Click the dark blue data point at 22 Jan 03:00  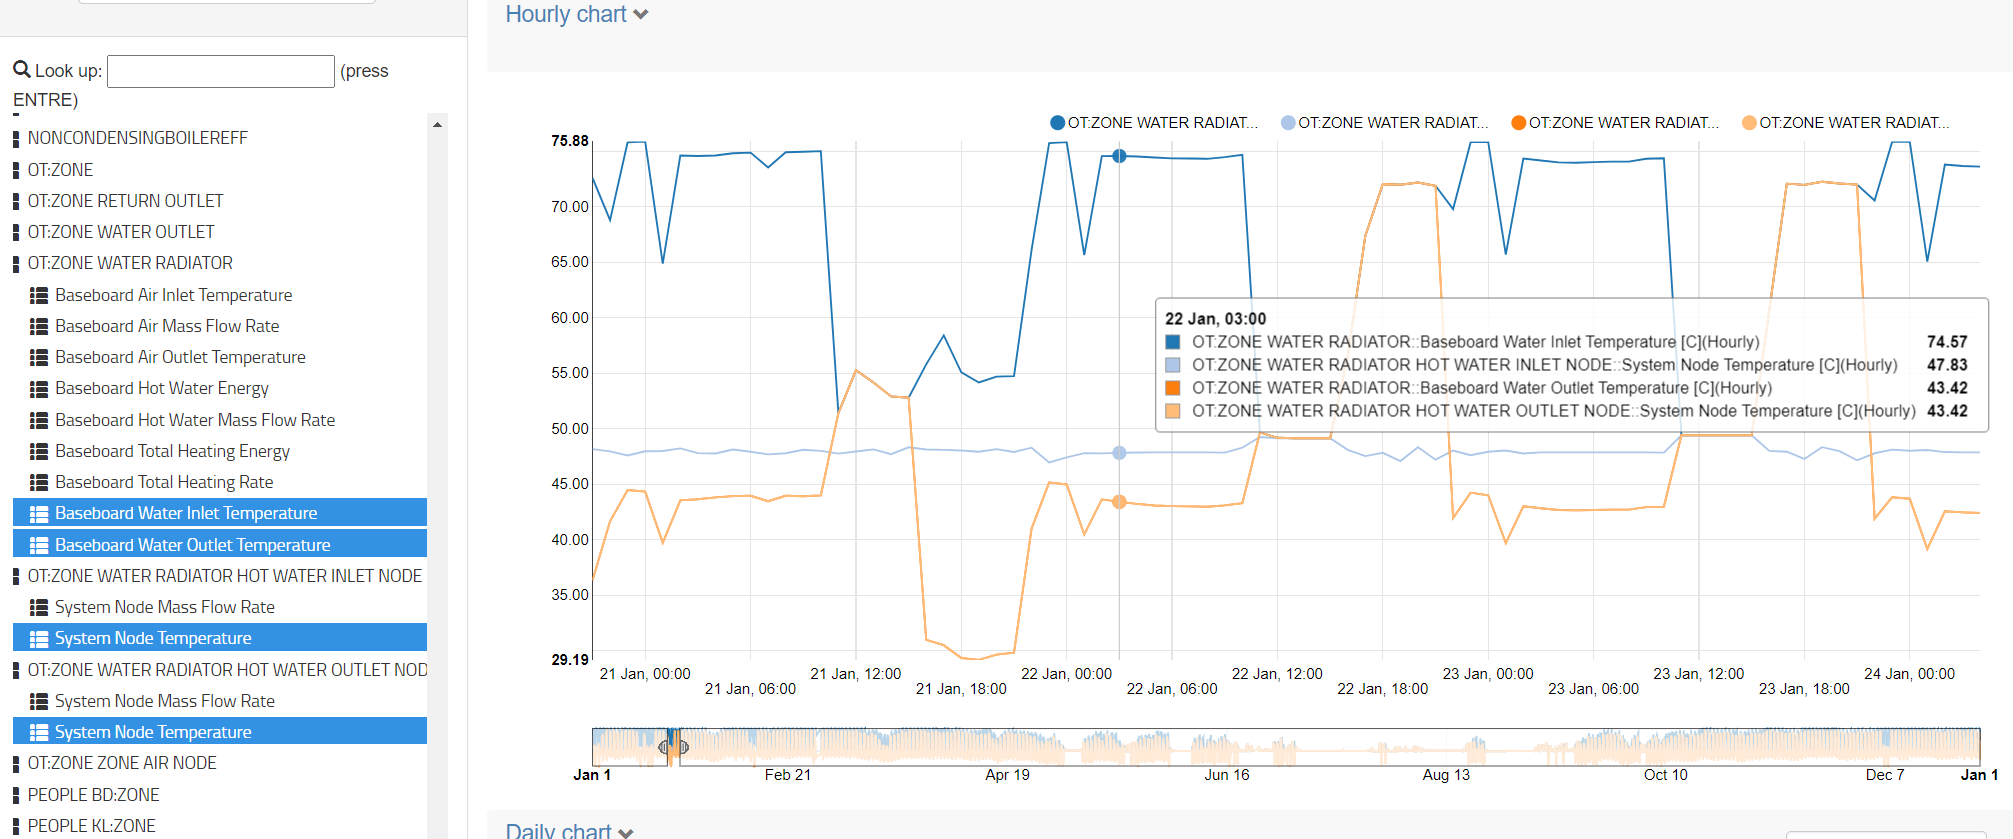1119,156
